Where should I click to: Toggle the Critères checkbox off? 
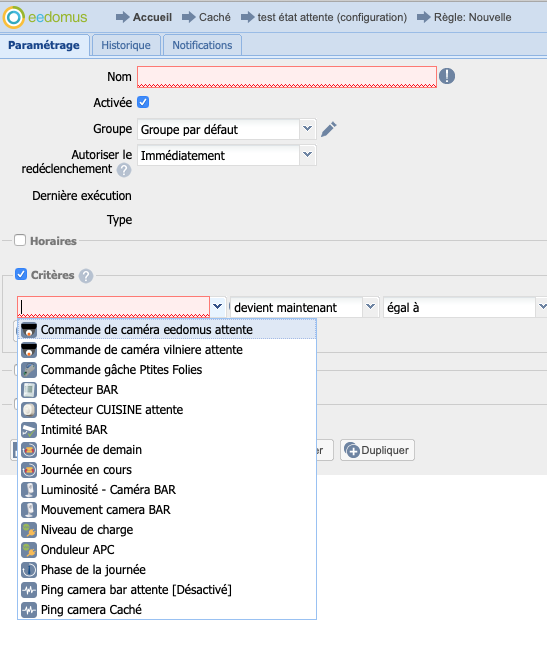[21, 274]
